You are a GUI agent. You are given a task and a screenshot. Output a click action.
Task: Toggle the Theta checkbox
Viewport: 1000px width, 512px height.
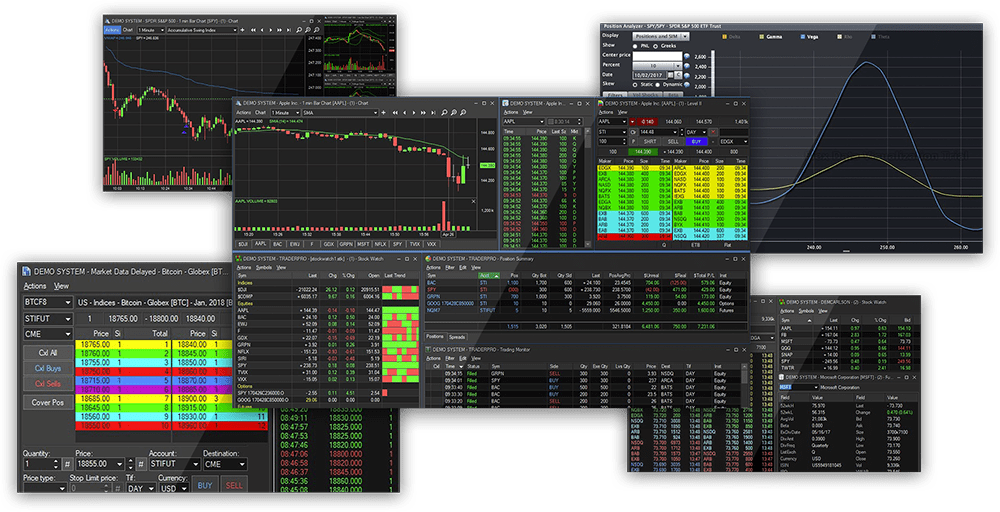pyautogui.click(x=874, y=37)
